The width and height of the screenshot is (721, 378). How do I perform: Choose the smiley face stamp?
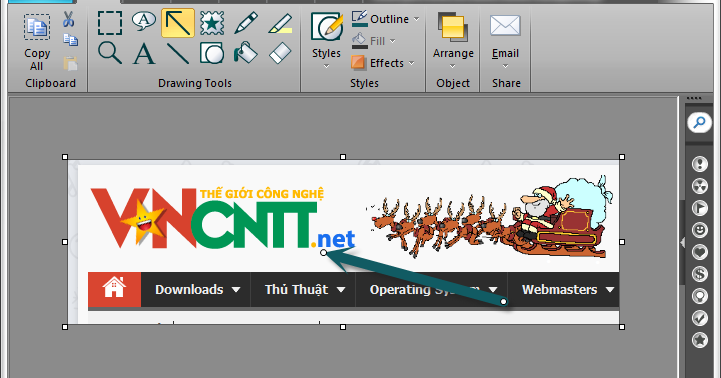point(700,229)
